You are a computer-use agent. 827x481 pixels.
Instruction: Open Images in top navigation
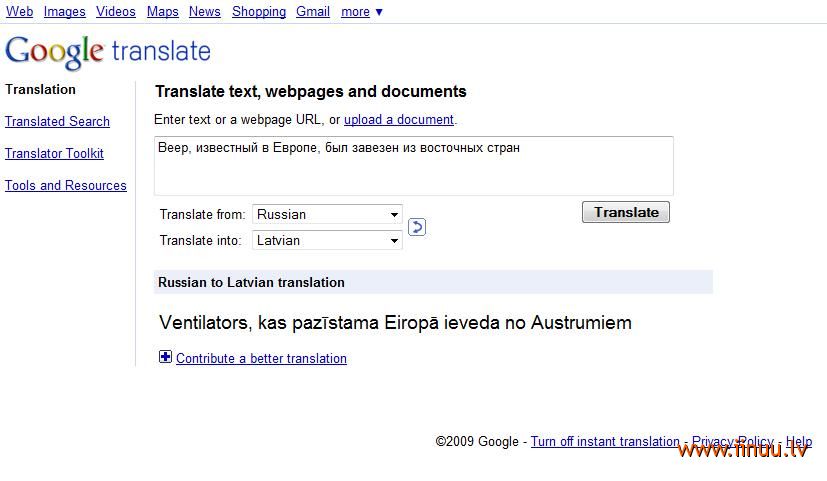64,11
